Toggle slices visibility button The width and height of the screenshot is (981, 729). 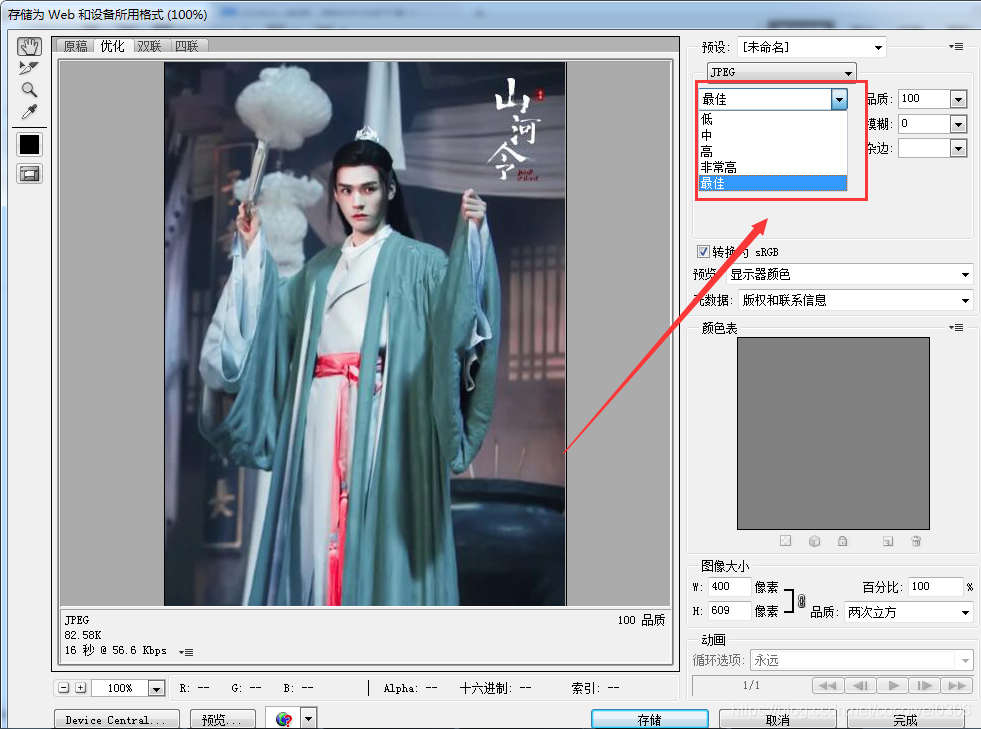coord(29,174)
